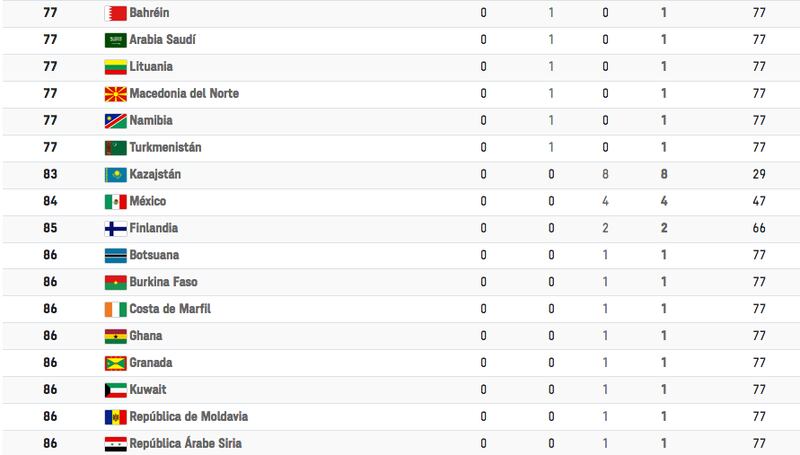The height and width of the screenshot is (455, 800).
Task: Click Kazajstán's total medals value 8
Action: pyautogui.click(x=664, y=174)
